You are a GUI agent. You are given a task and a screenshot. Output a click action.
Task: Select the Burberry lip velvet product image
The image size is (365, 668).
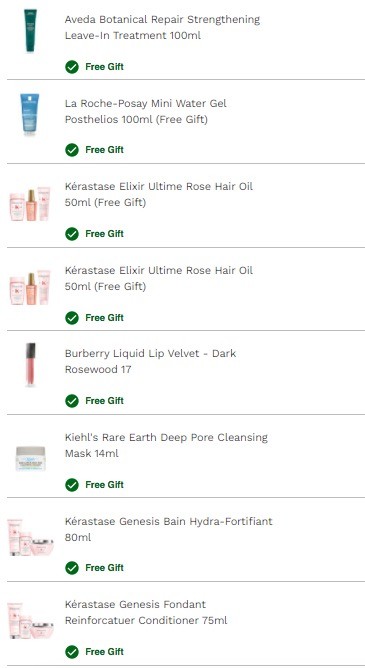(x=30, y=365)
